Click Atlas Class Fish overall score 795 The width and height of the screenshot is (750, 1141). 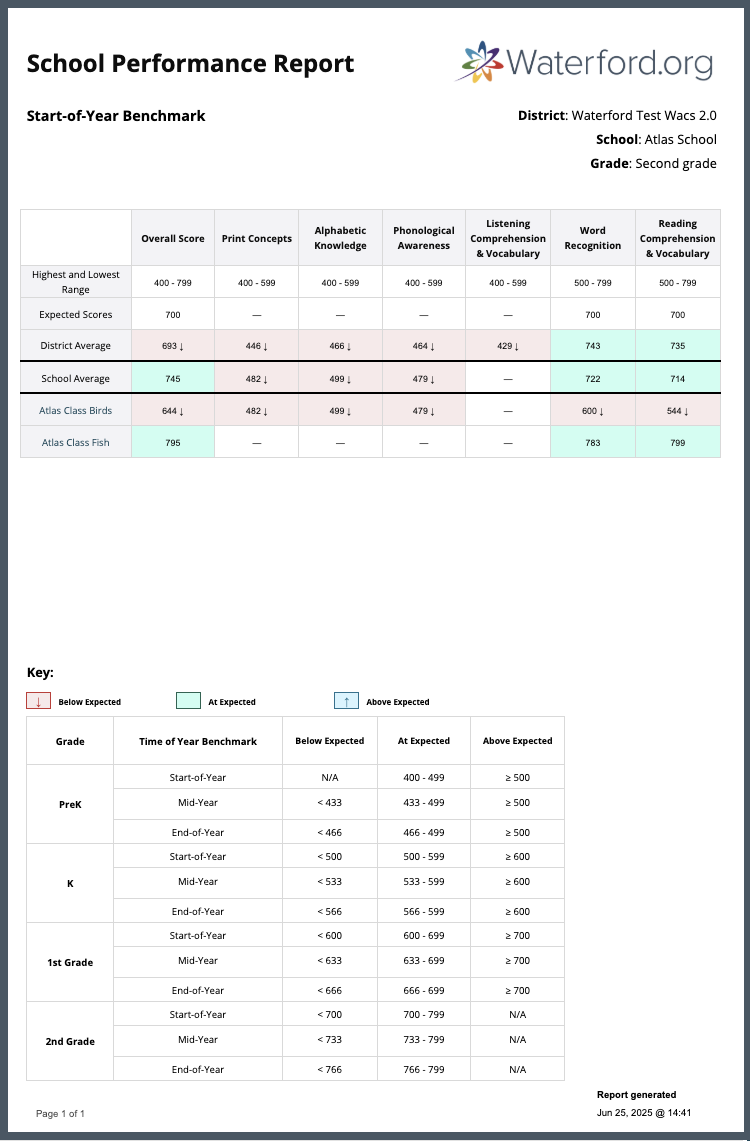(173, 442)
